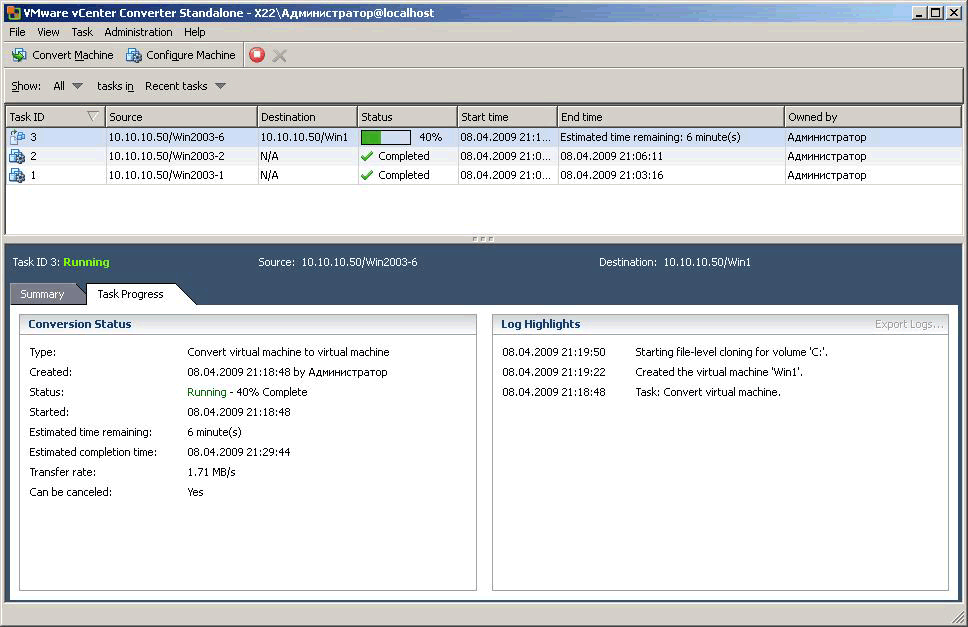This screenshot has height=627, width=968.
Task: Sort by the Destination column header
Action: point(307,117)
